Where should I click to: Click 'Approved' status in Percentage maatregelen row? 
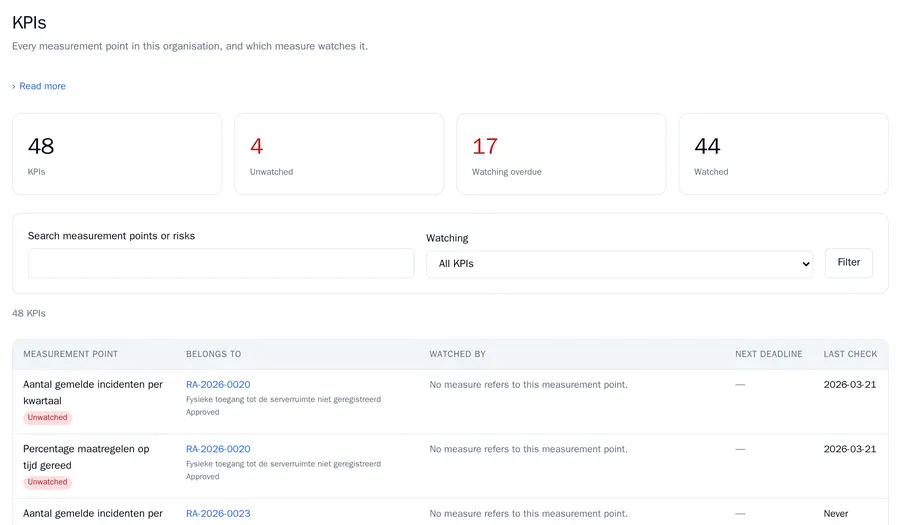[x=203, y=476]
